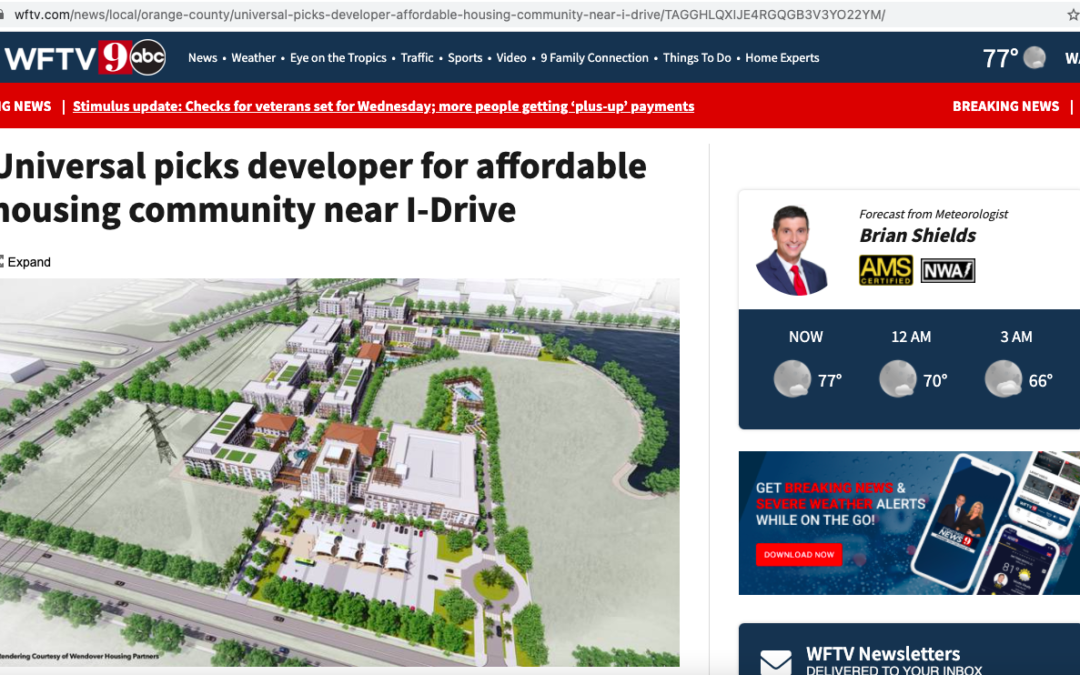Click the BREAKING NEWS label on the right

point(1006,106)
